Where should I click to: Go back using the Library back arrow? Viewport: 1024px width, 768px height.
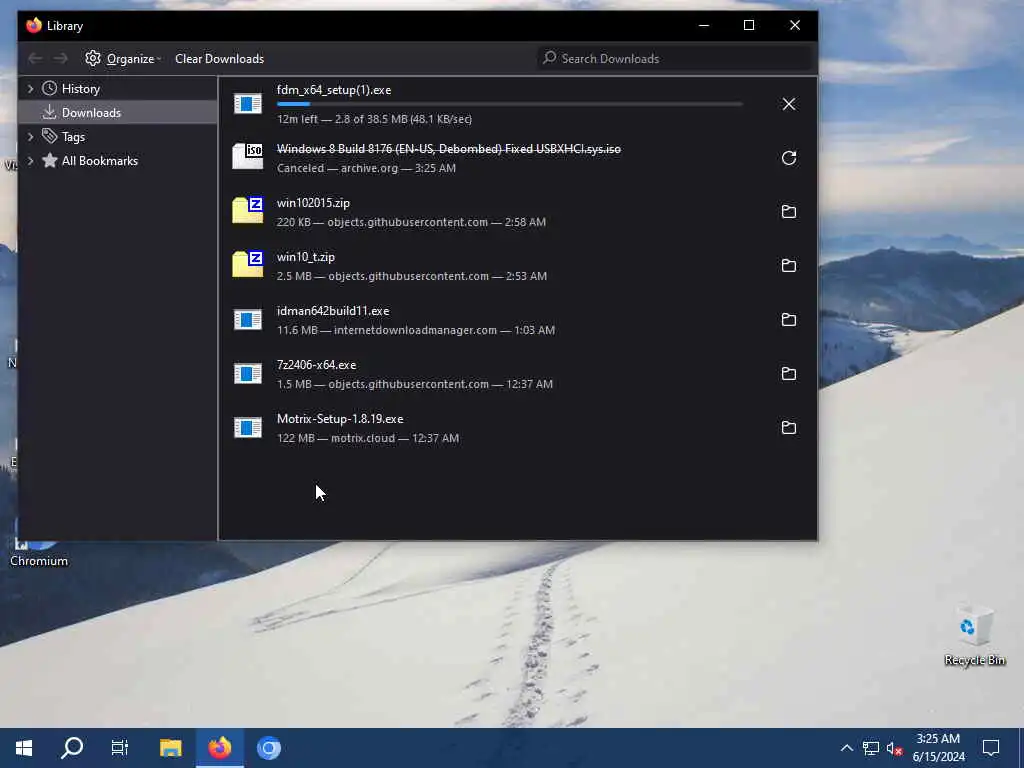pos(35,59)
